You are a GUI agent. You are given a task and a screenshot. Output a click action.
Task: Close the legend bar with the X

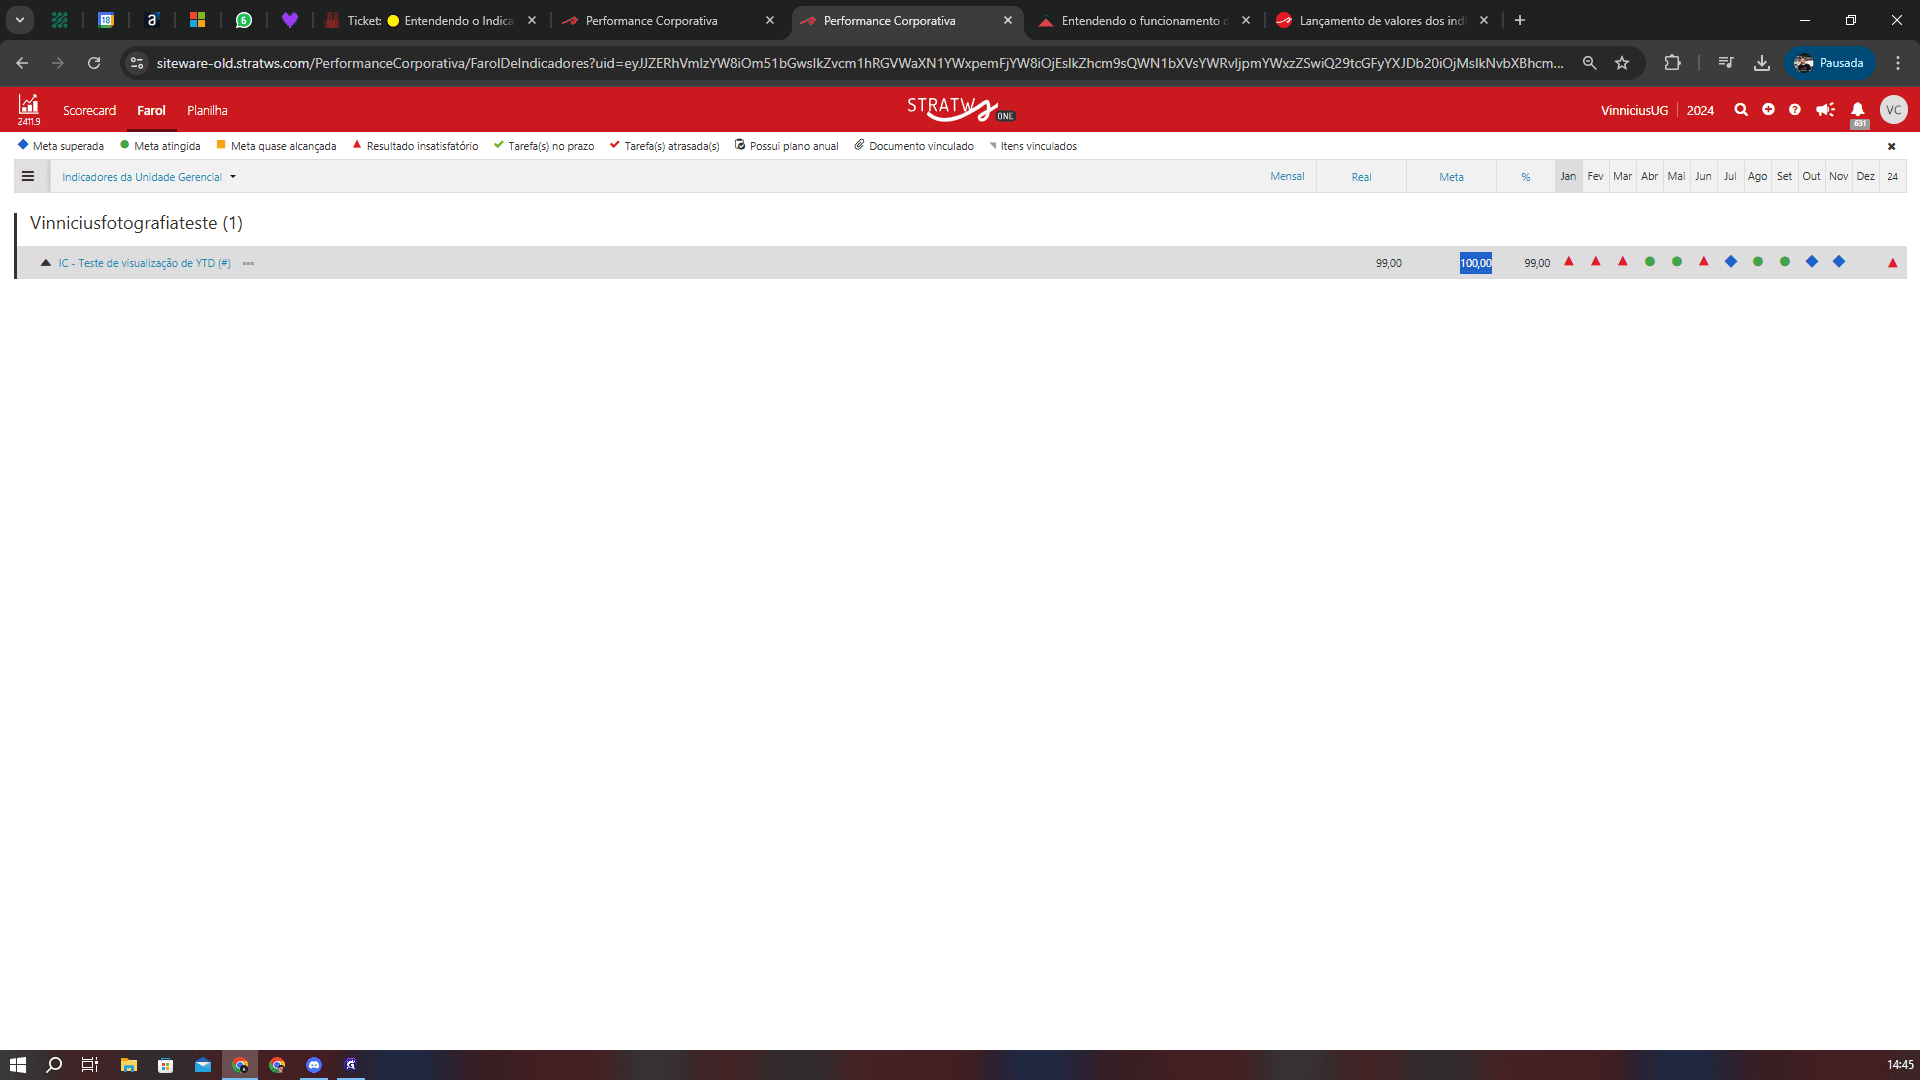1891,147
